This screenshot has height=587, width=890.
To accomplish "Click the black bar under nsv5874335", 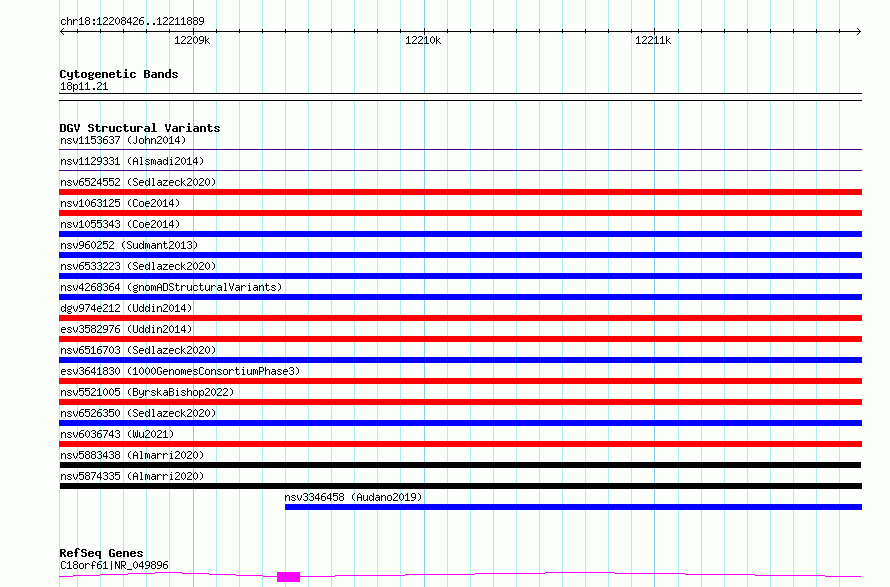I will 460,486.
